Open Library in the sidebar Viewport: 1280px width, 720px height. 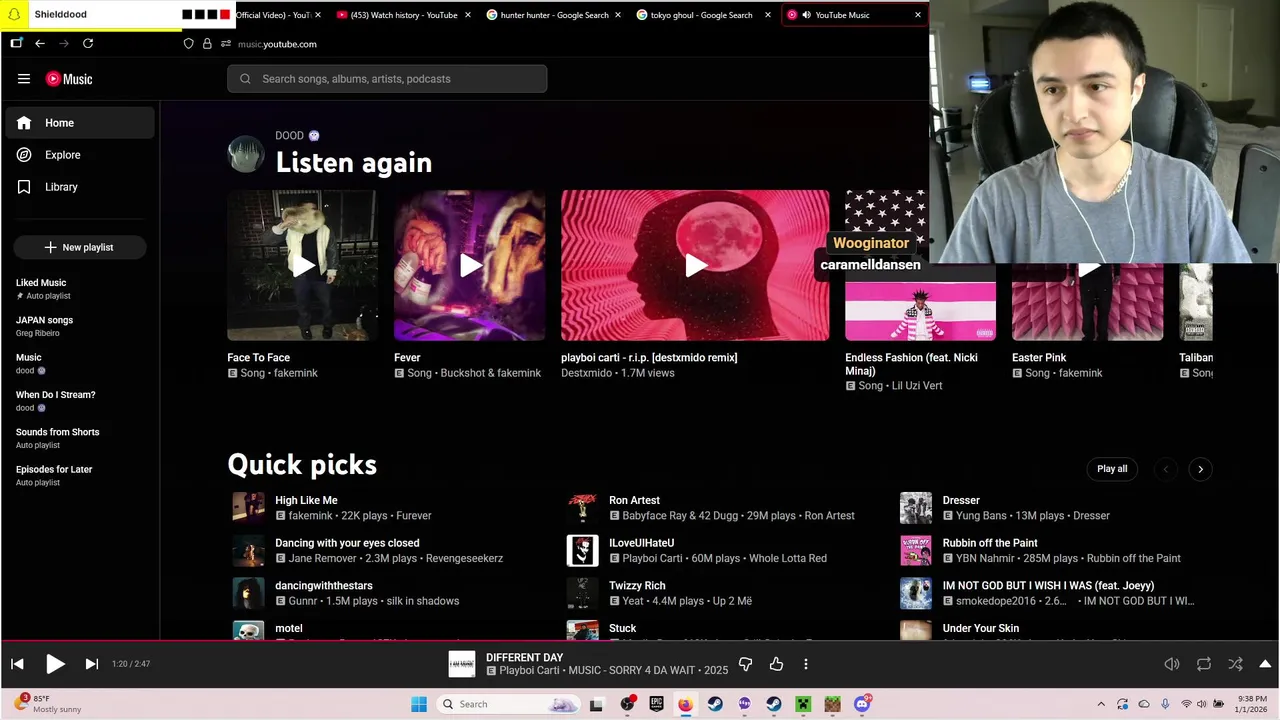(80, 187)
